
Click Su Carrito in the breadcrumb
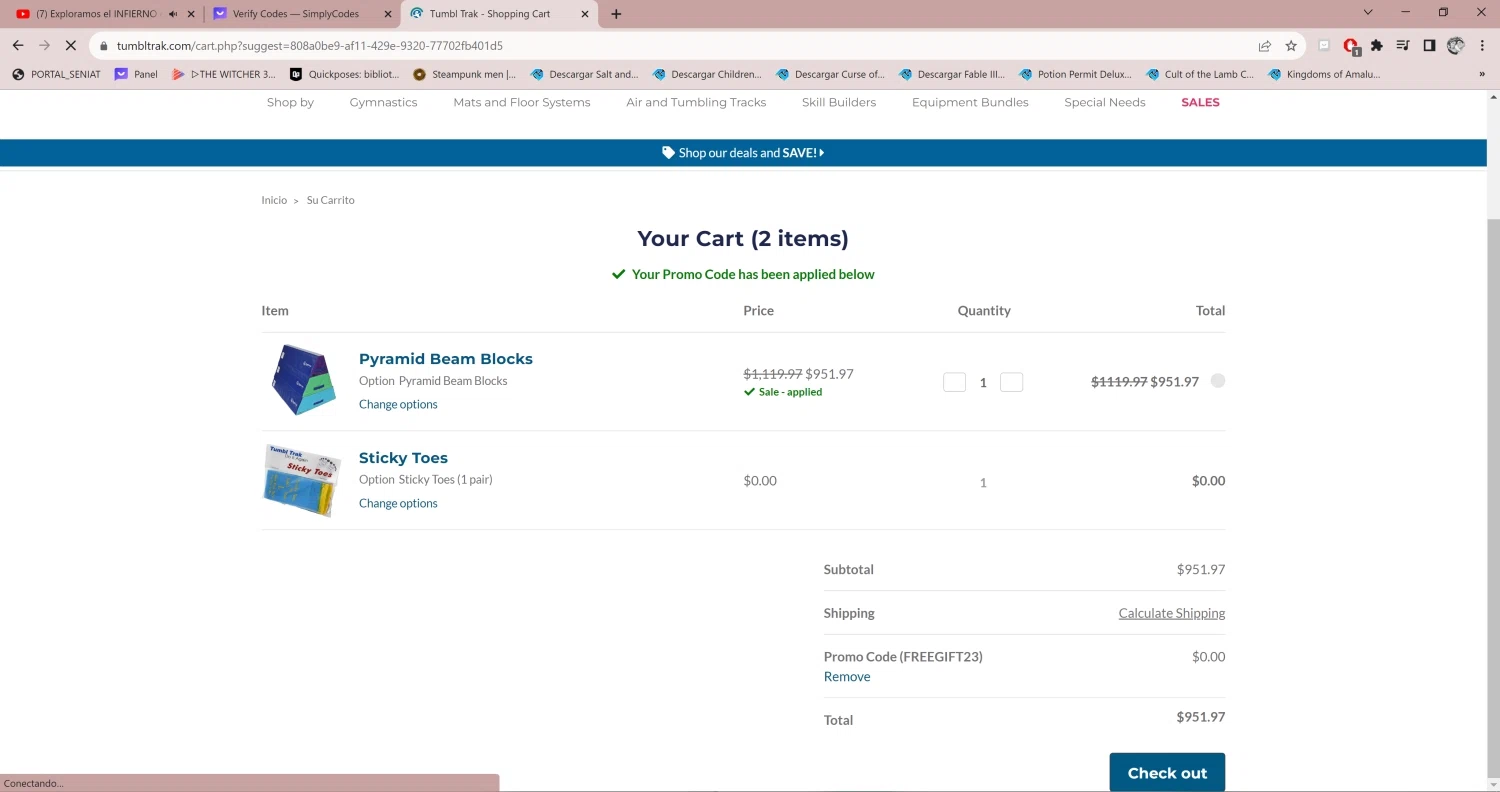point(330,200)
